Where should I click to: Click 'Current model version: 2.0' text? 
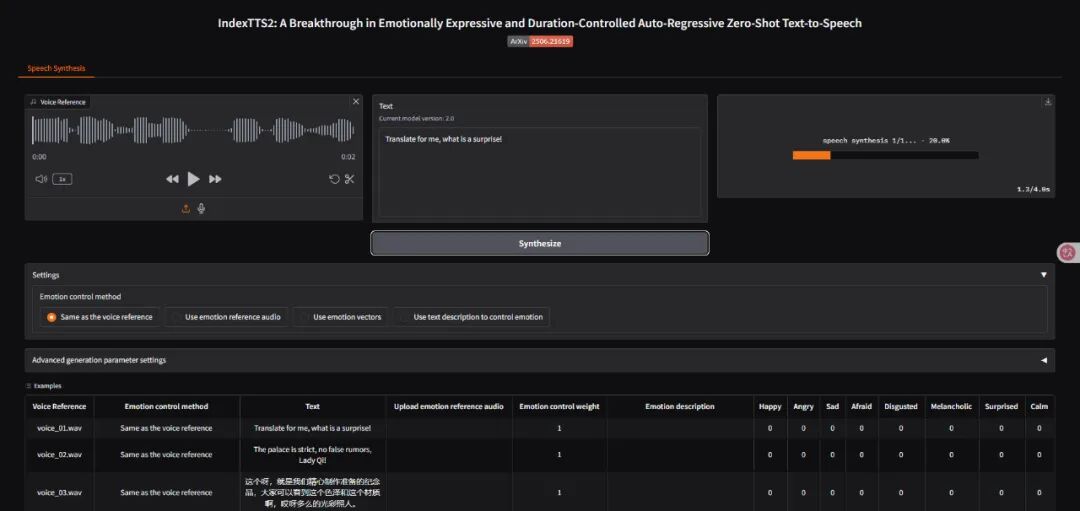pos(416,118)
